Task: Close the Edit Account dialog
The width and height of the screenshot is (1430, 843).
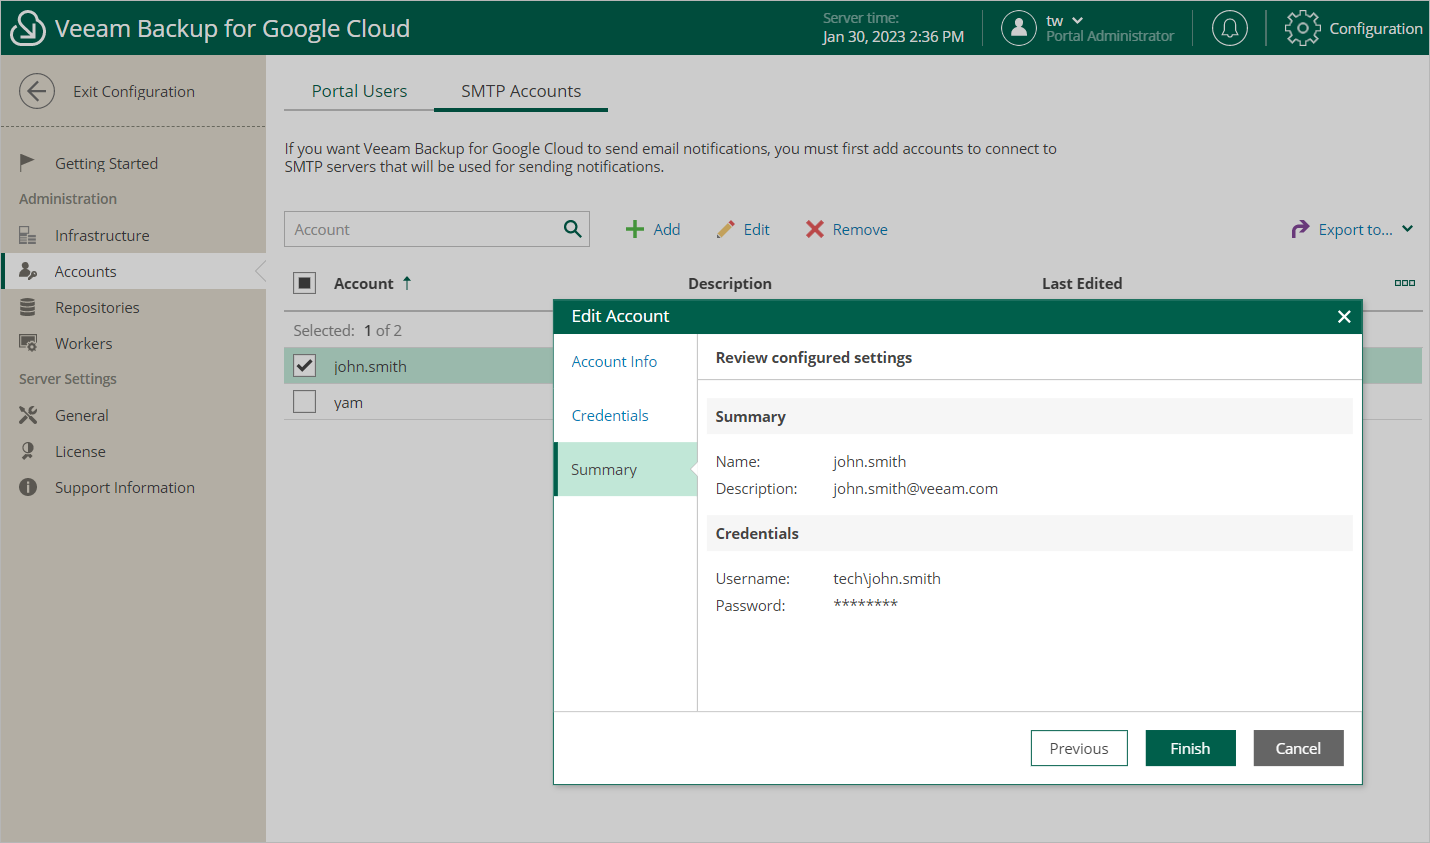Action: [1344, 316]
